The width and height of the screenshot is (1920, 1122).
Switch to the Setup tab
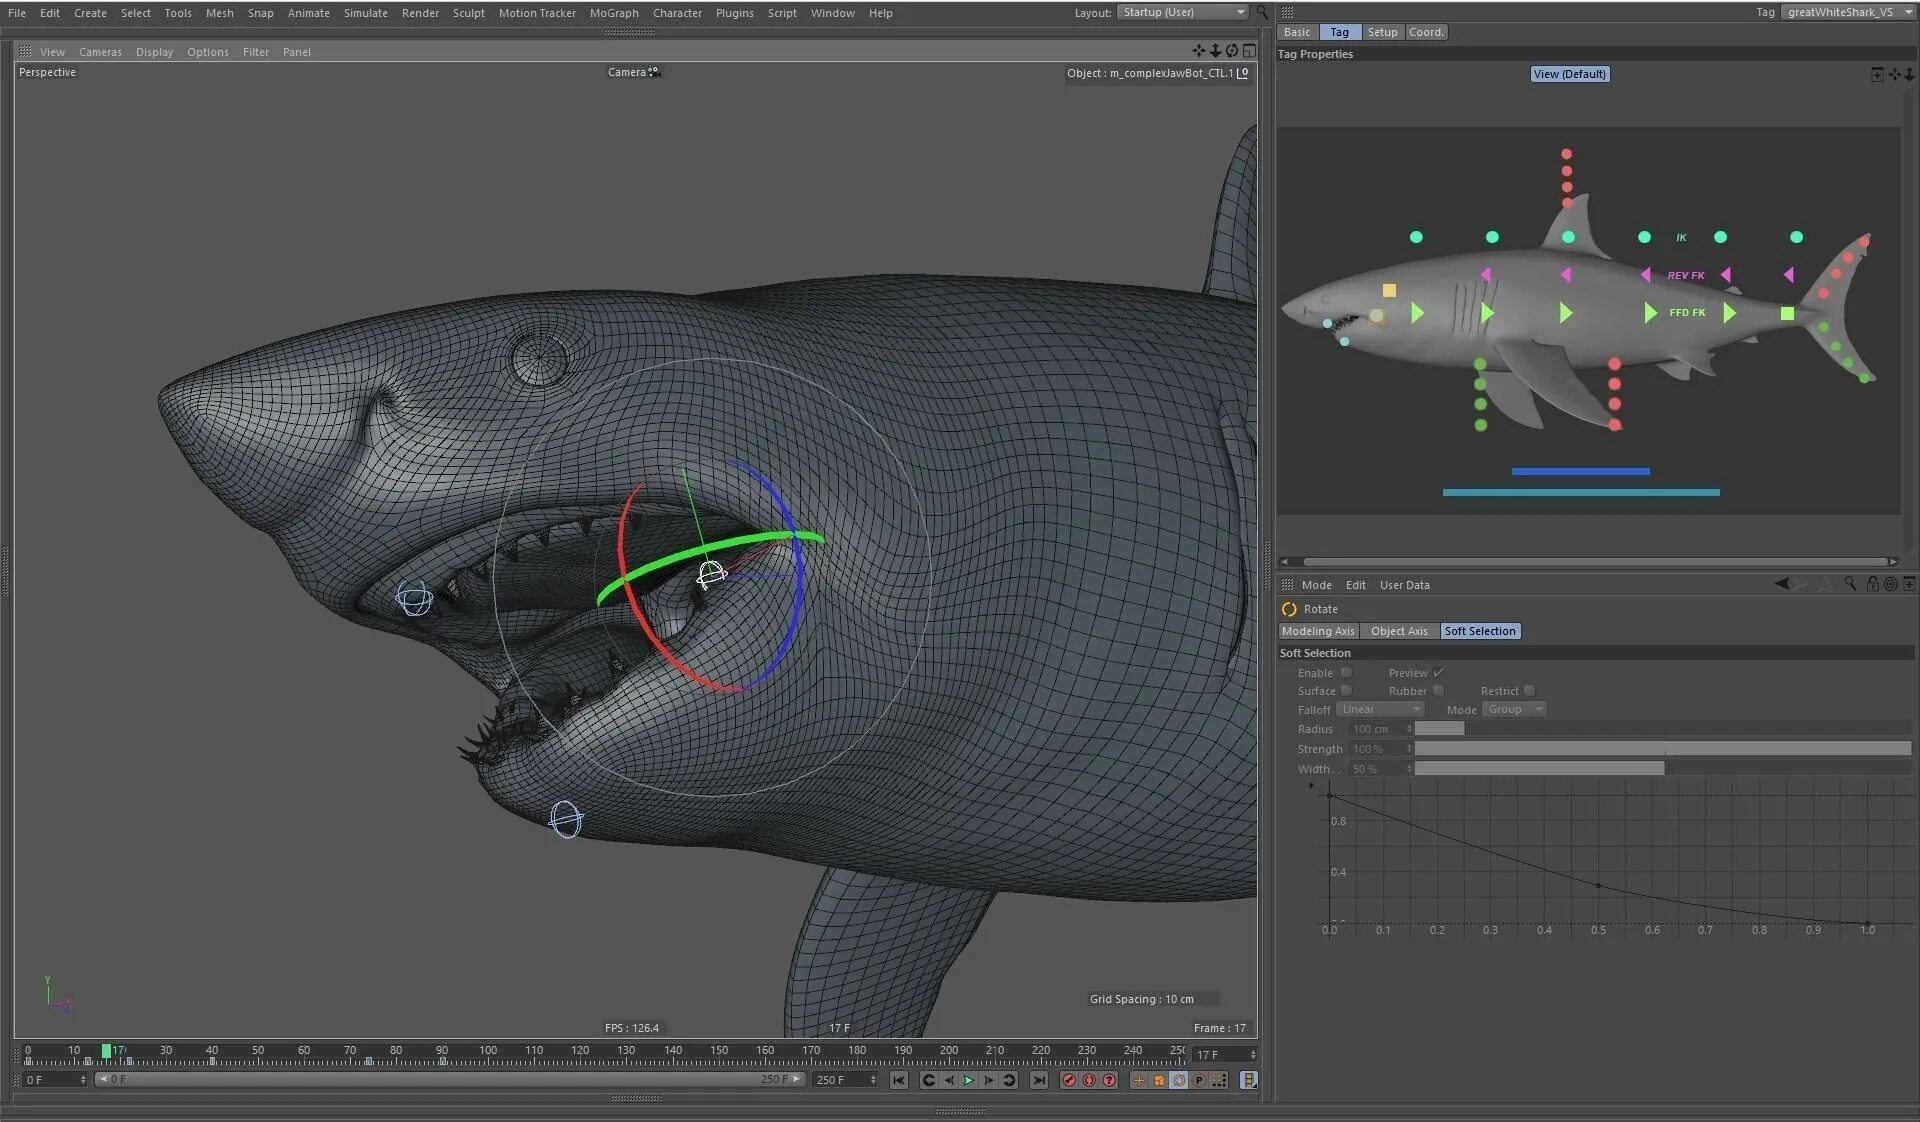[x=1382, y=32]
